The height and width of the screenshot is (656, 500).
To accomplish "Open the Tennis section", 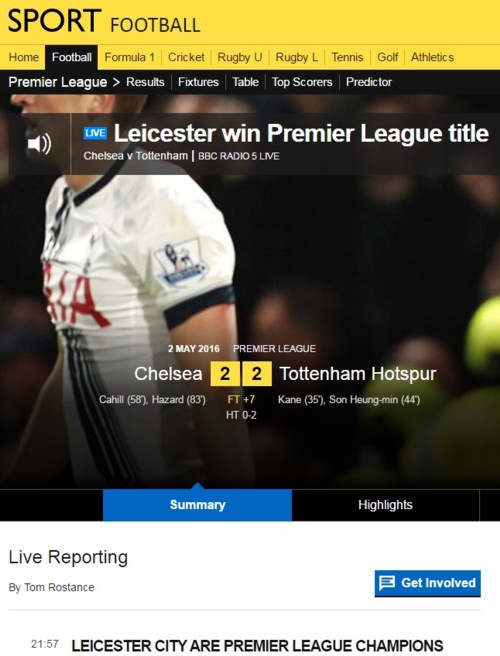I will 347,57.
